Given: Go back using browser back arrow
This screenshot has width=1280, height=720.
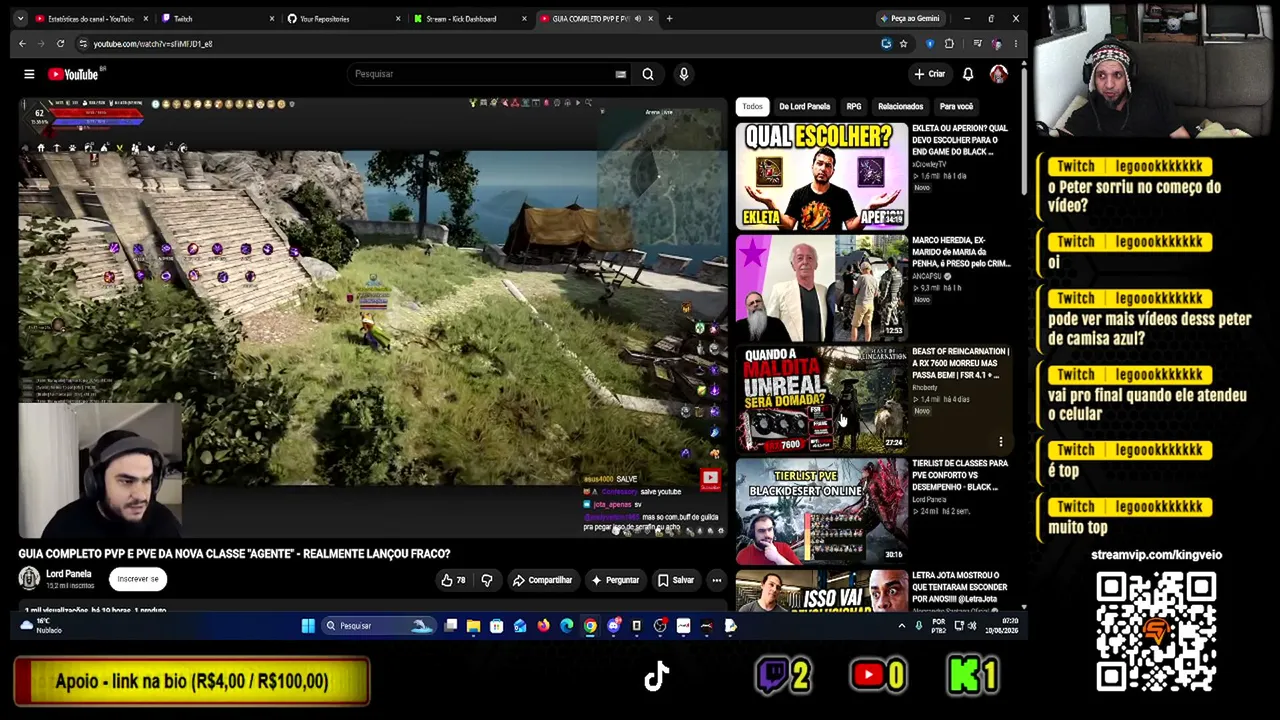Looking at the screenshot, I should [22, 44].
